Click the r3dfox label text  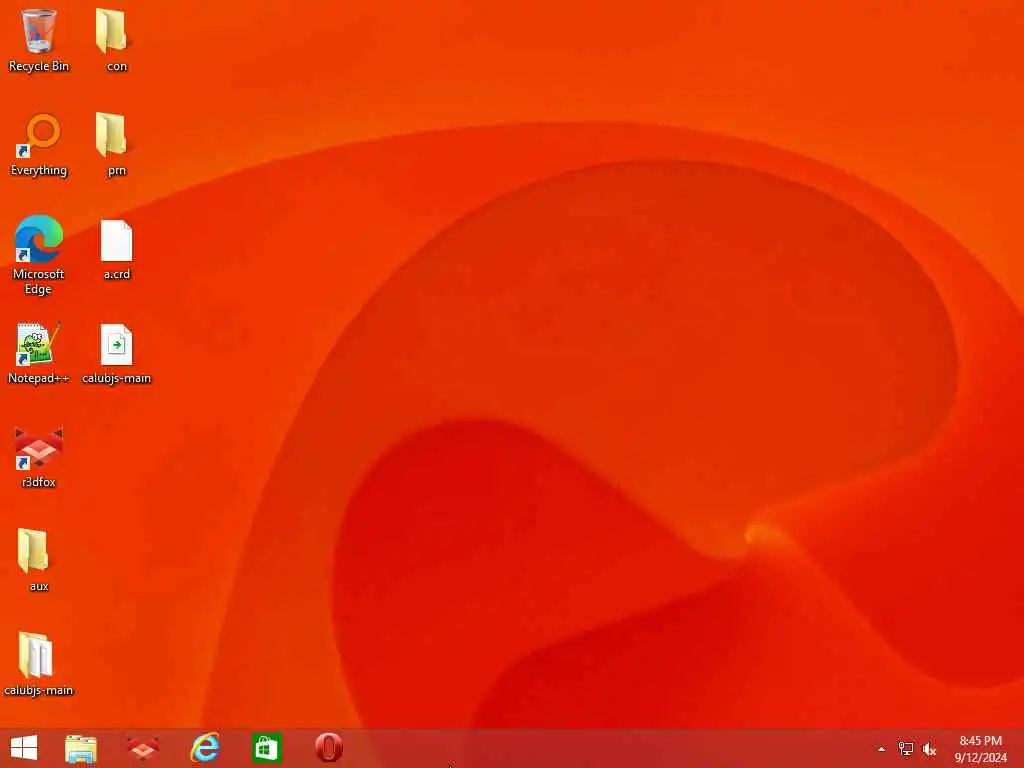pyautogui.click(x=39, y=482)
